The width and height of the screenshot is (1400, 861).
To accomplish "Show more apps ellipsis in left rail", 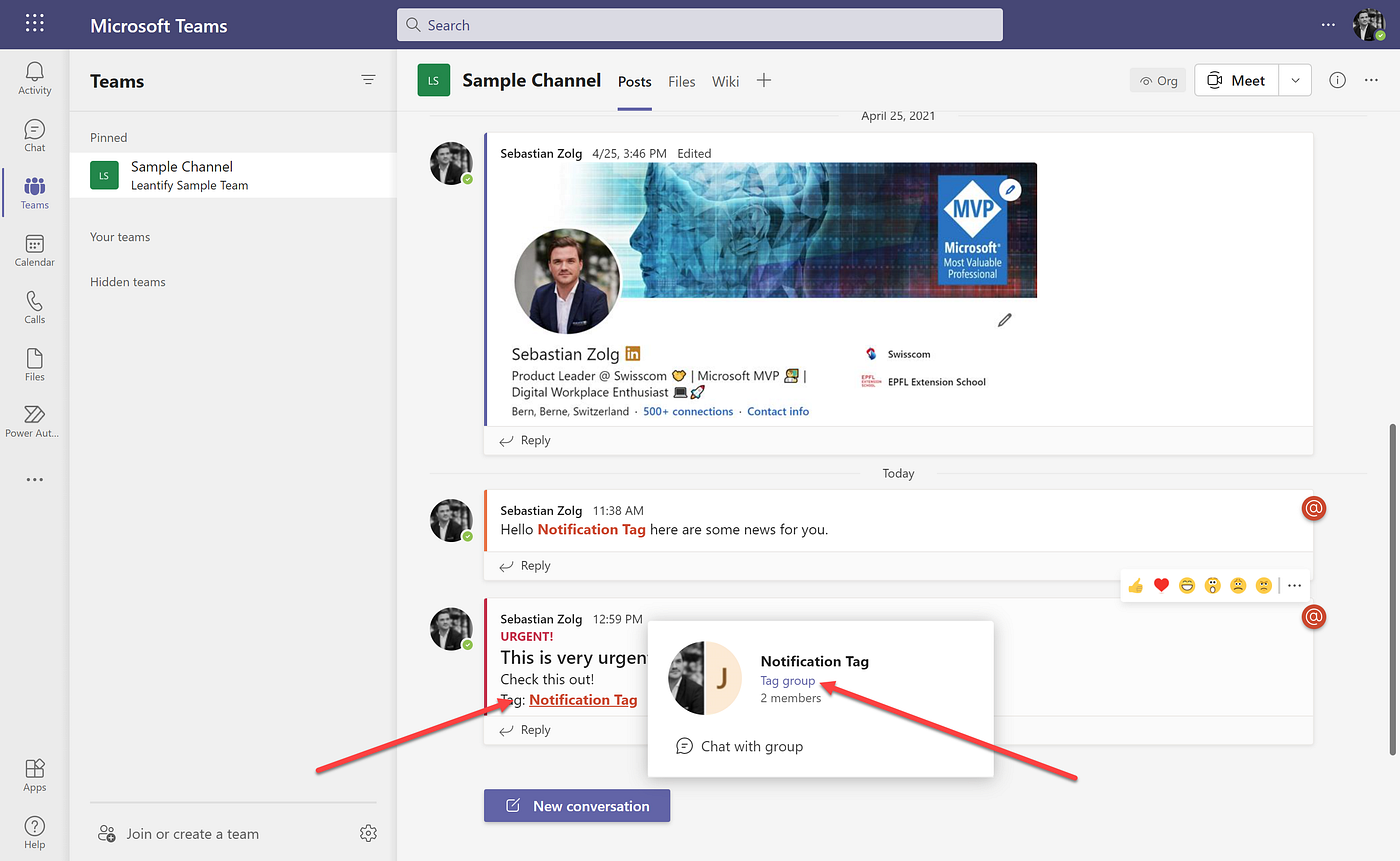I will [35, 480].
